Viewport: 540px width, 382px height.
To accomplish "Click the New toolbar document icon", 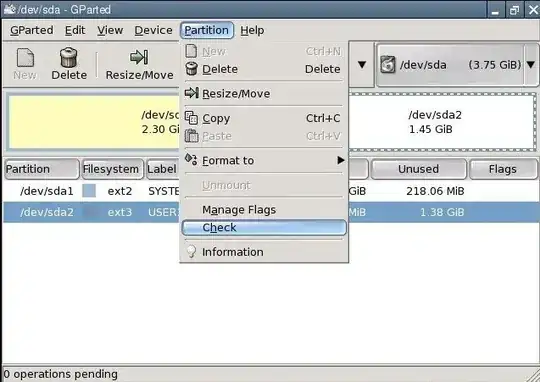I will click(x=25, y=58).
